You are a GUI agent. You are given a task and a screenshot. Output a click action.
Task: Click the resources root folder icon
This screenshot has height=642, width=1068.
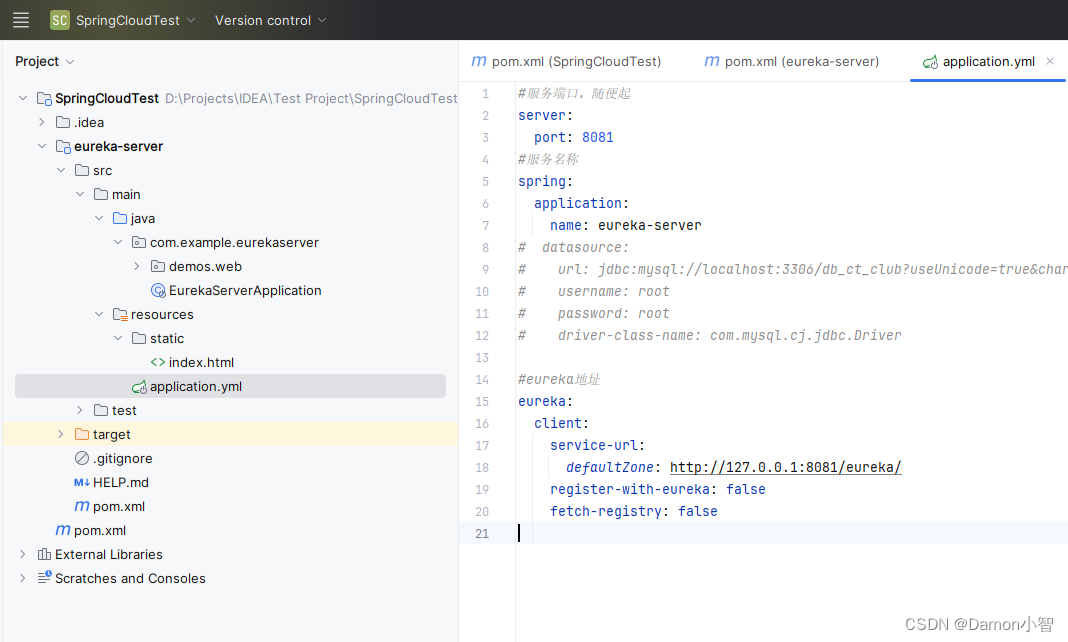tap(120, 315)
